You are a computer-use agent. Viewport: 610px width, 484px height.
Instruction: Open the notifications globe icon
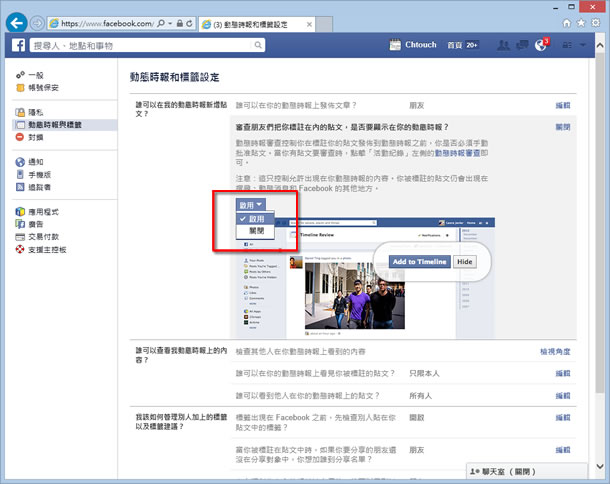[x=541, y=45]
